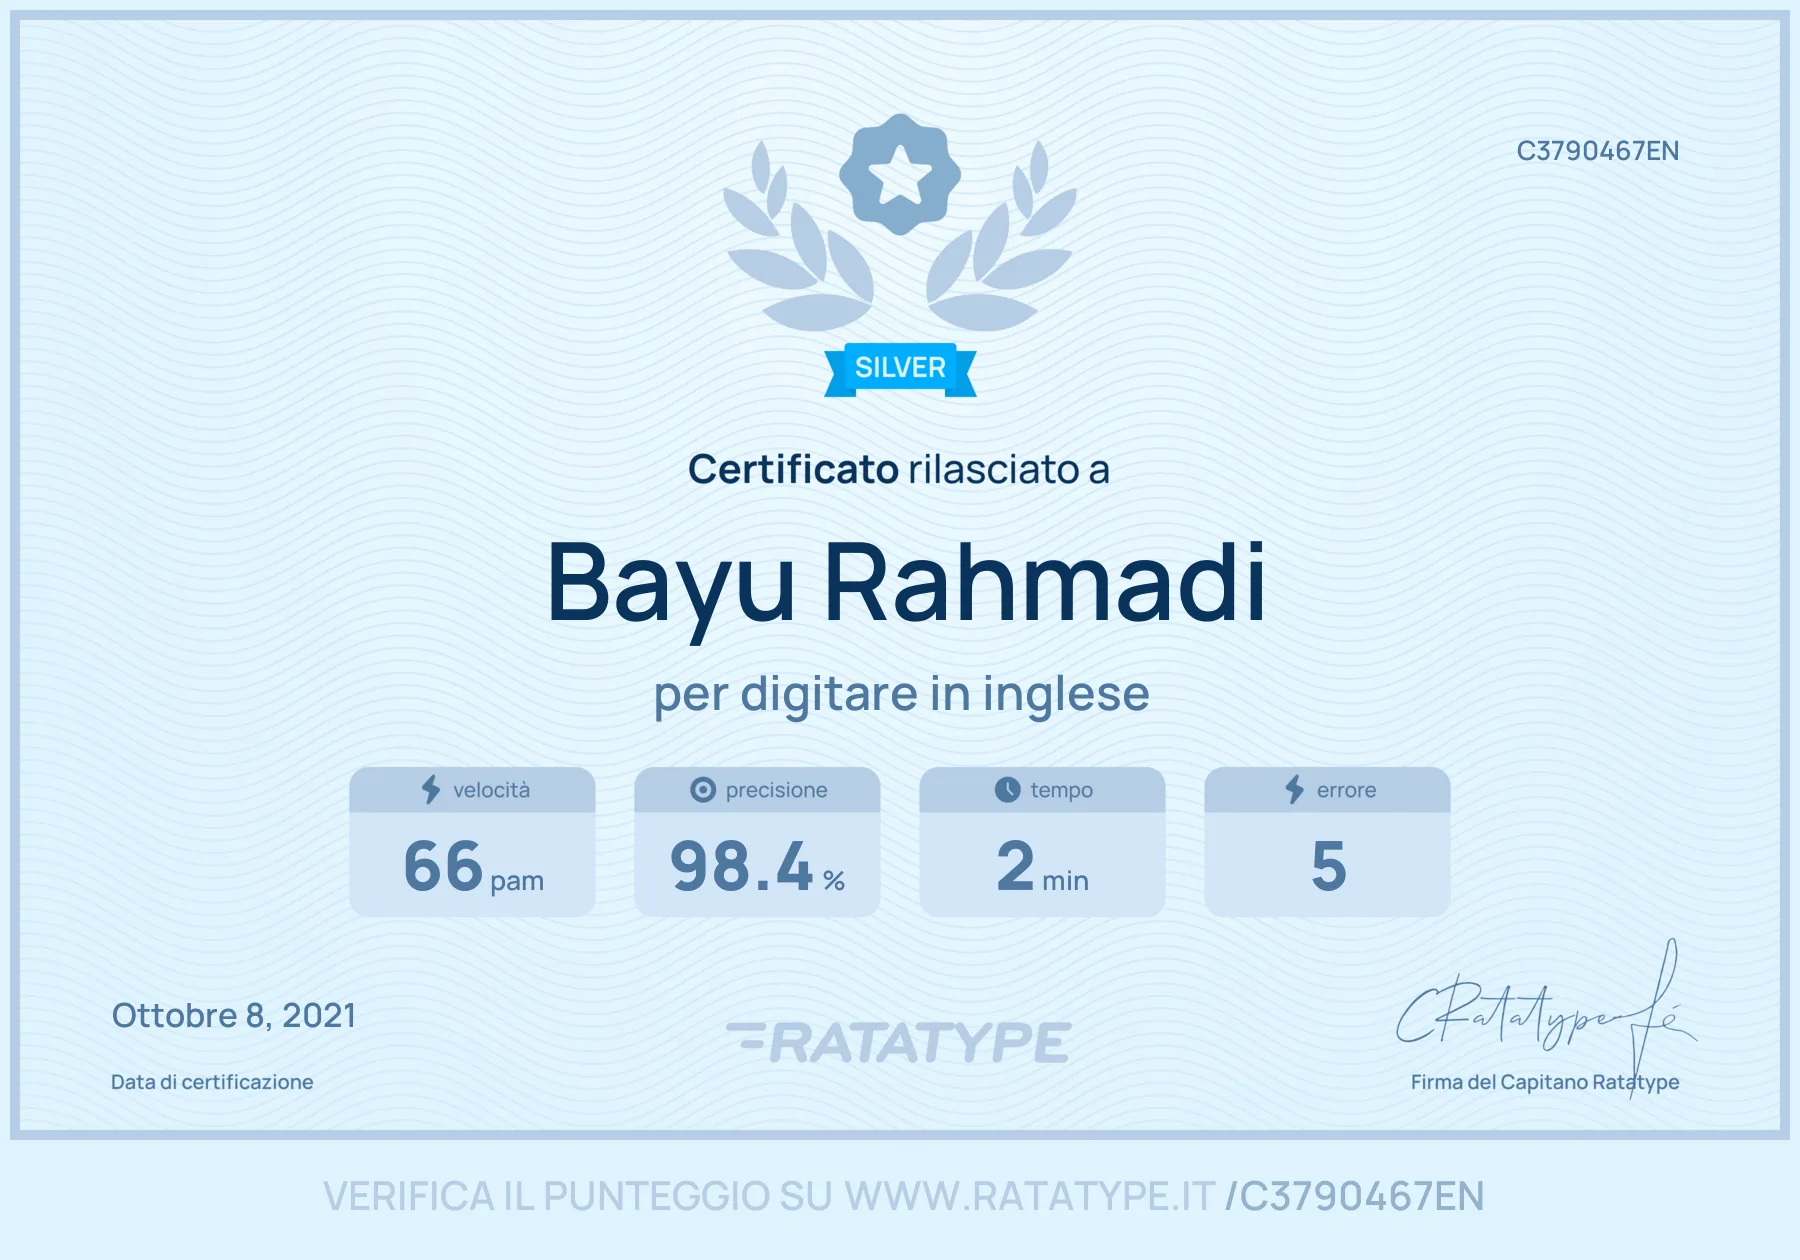1800x1260 pixels.
Task: Click the date 'Ottobre 8, 2021'
Action: 234,1016
